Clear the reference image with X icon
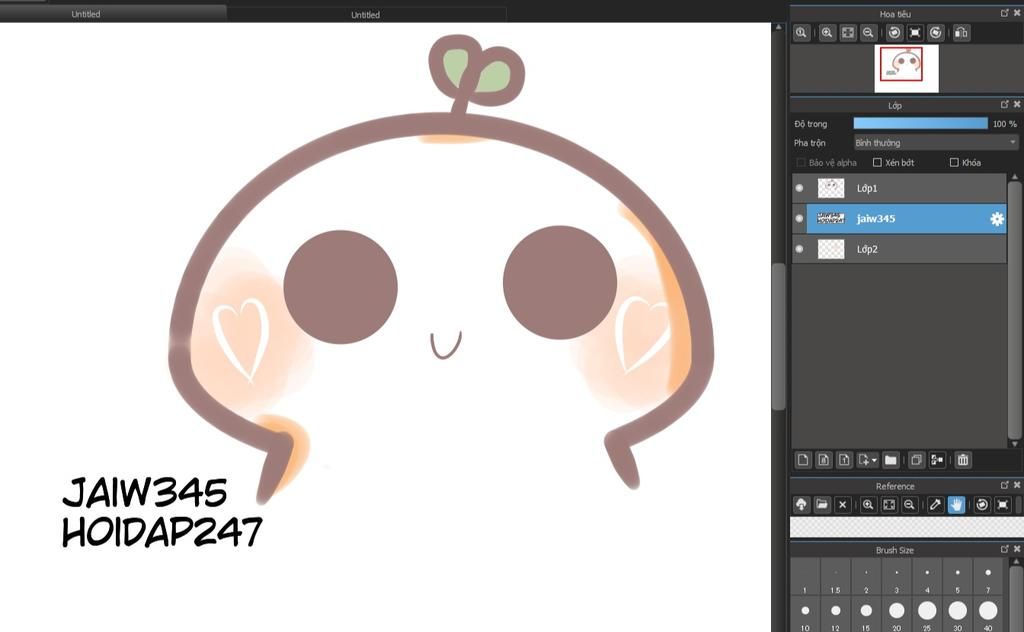This screenshot has height=632, width=1024. coord(842,505)
